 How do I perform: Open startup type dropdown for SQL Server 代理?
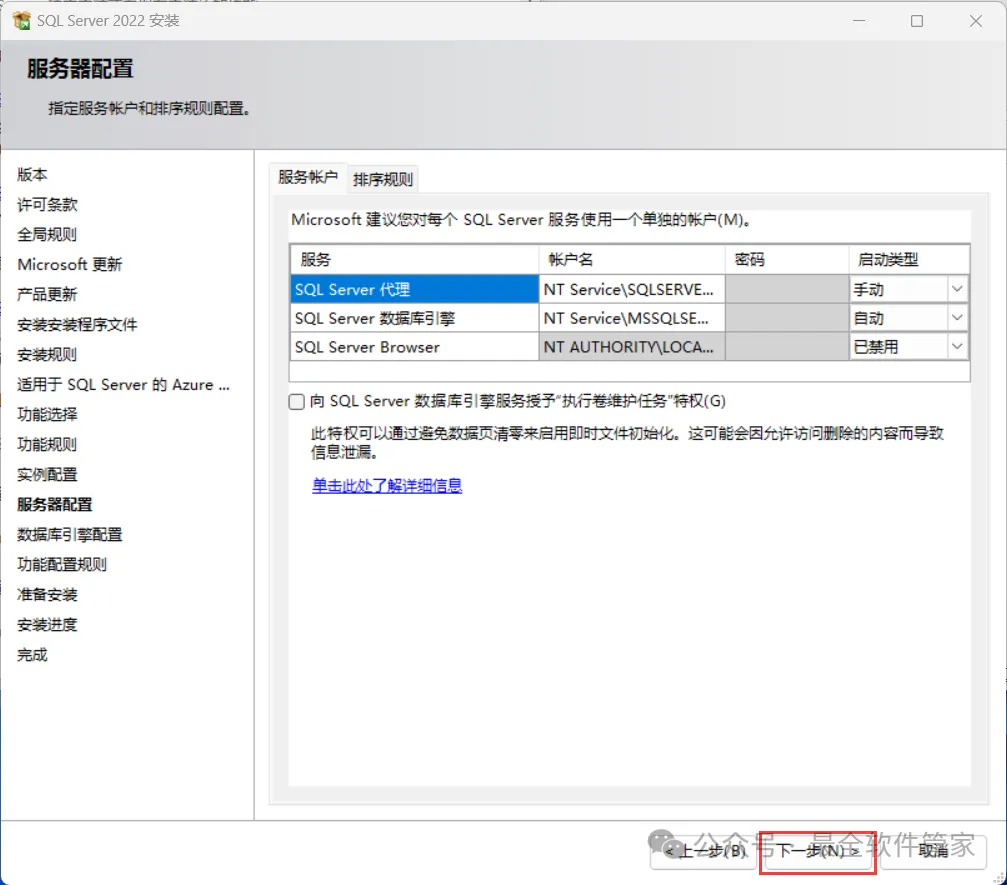click(956, 289)
